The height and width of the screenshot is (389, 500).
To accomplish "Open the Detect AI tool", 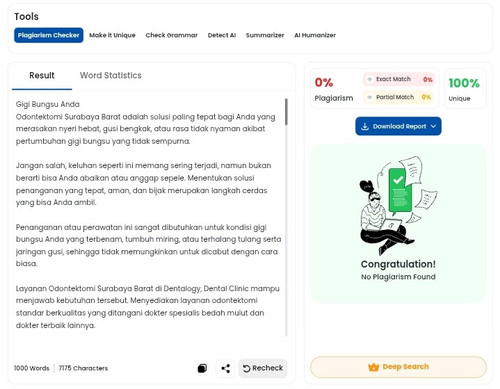I will click(x=222, y=35).
